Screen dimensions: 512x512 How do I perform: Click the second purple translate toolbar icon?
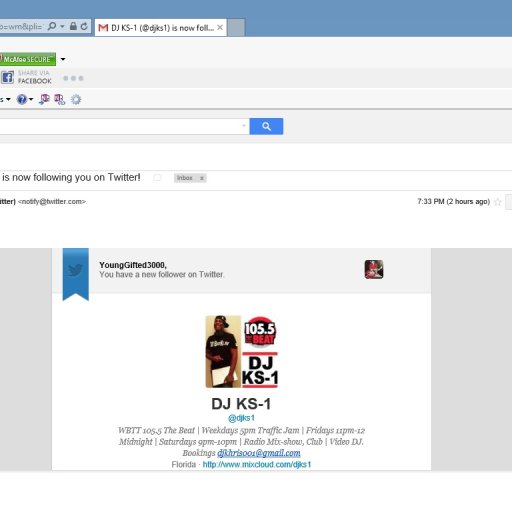click(x=60, y=99)
